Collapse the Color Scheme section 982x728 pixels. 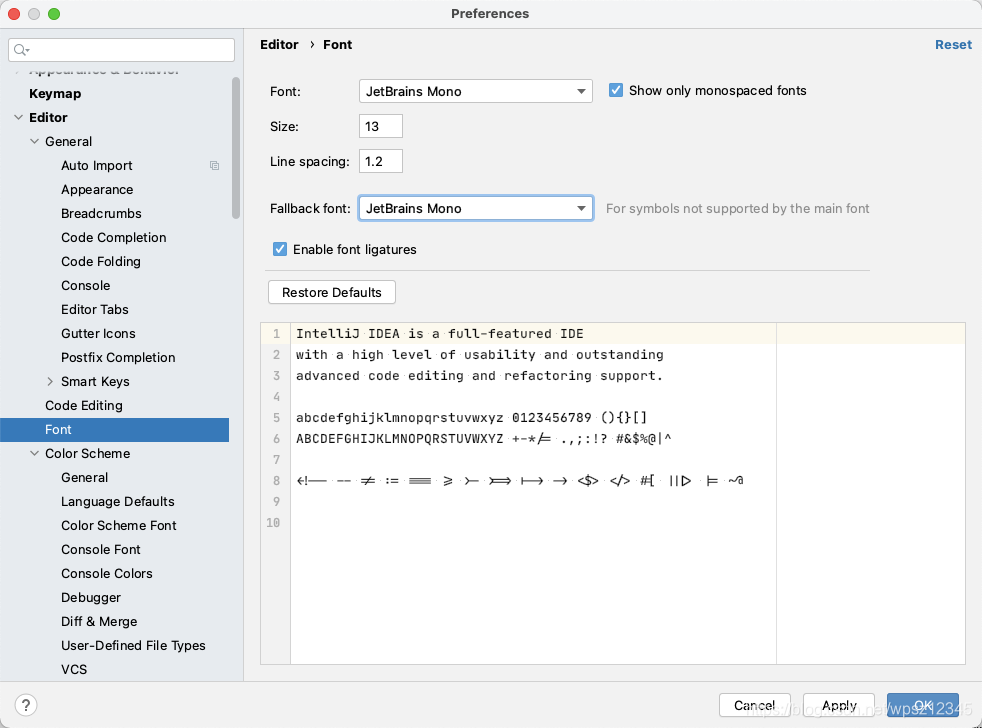tap(34, 454)
